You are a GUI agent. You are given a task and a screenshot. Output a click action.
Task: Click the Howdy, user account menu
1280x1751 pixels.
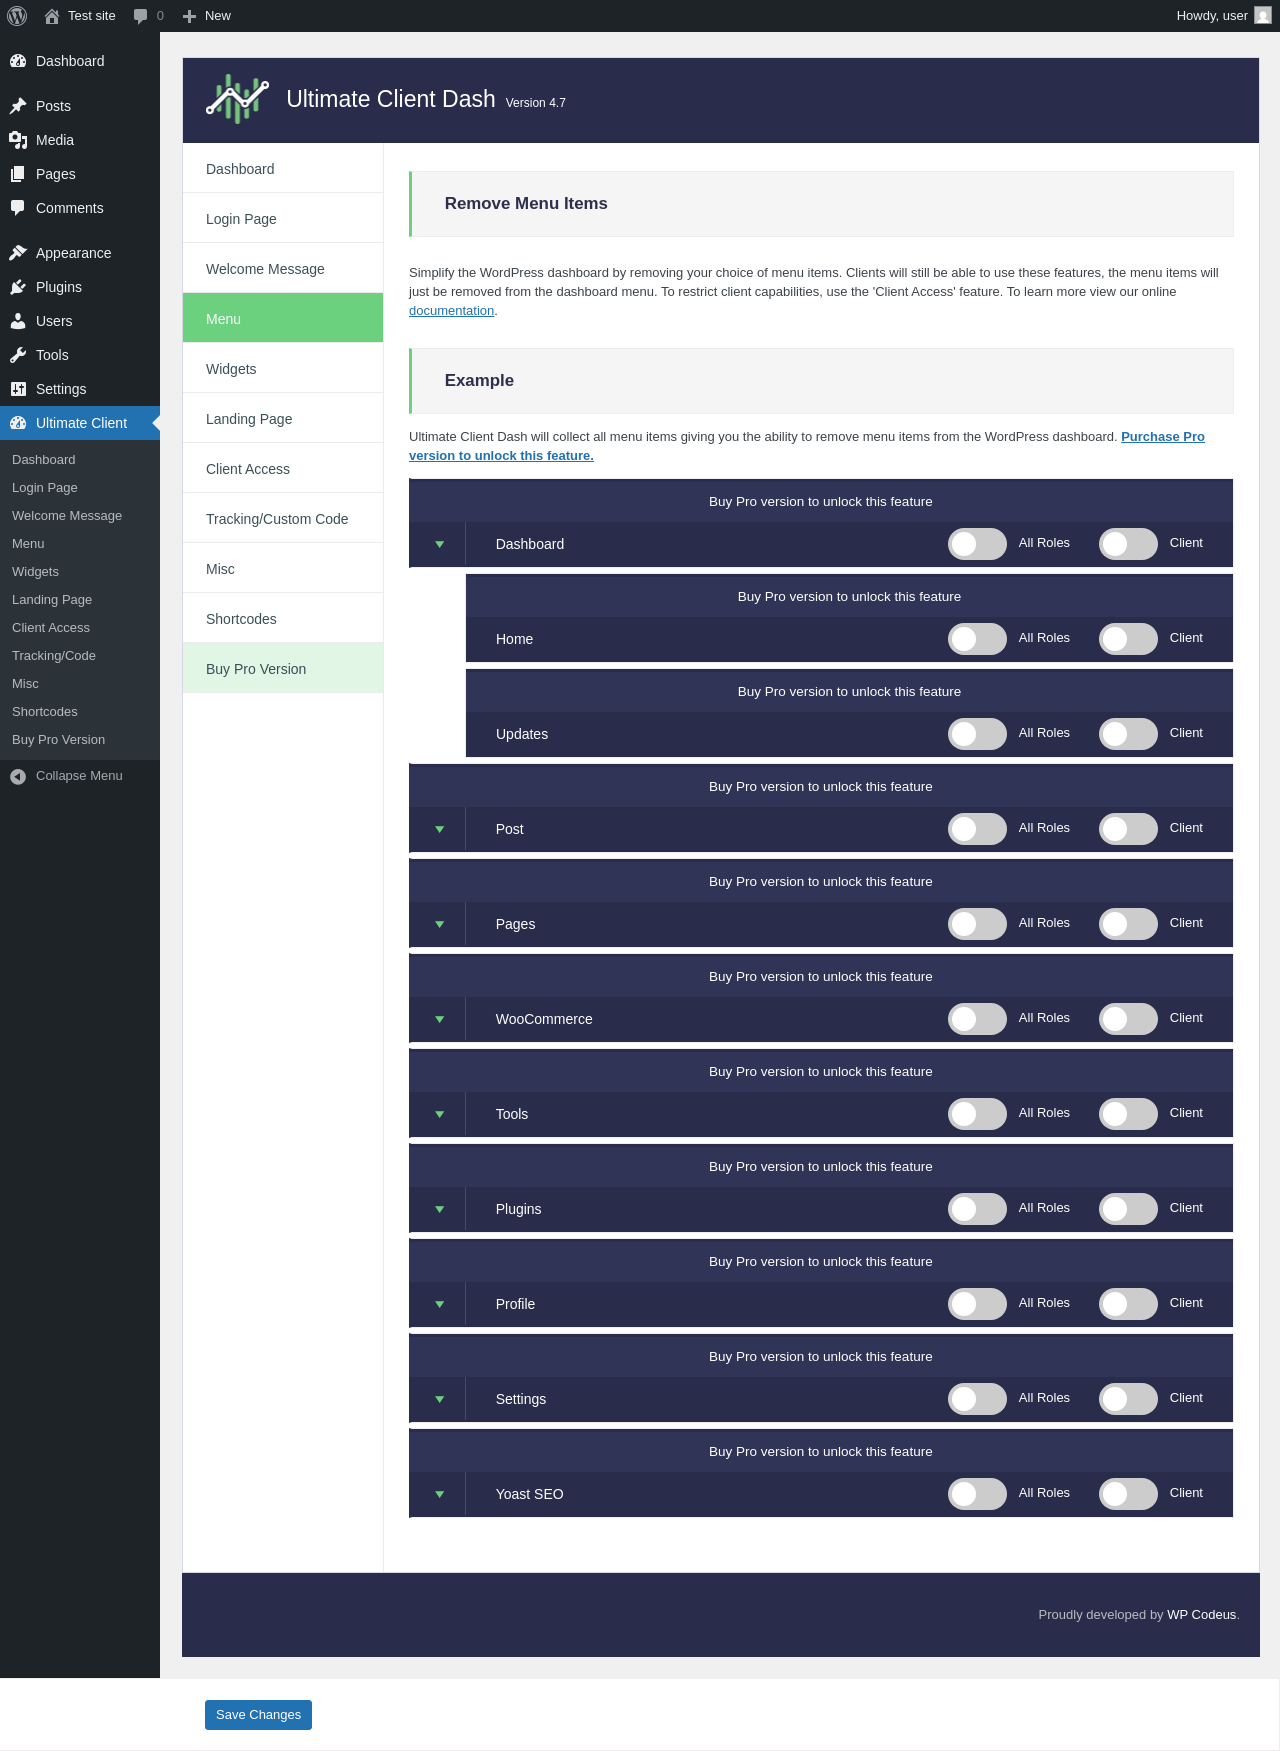click(x=1223, y=16)
